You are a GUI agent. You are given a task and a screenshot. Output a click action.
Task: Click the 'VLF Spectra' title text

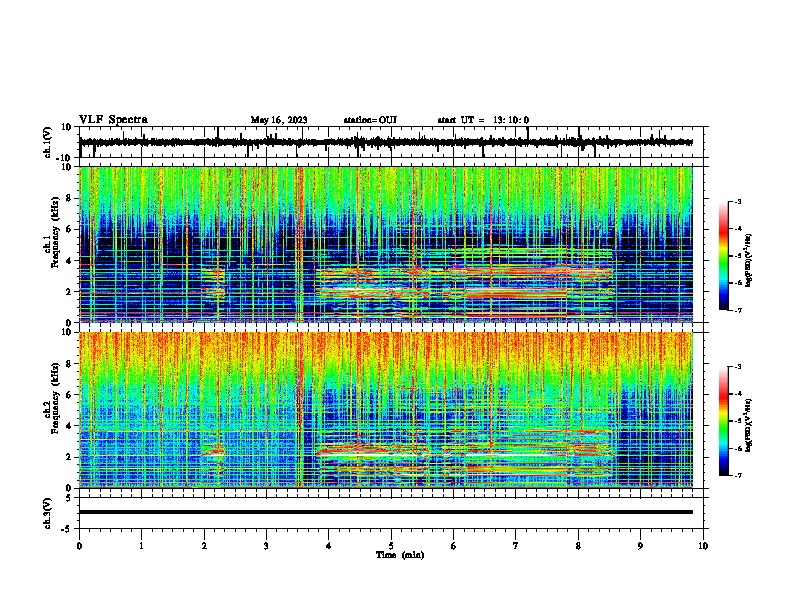coord(113,120)
